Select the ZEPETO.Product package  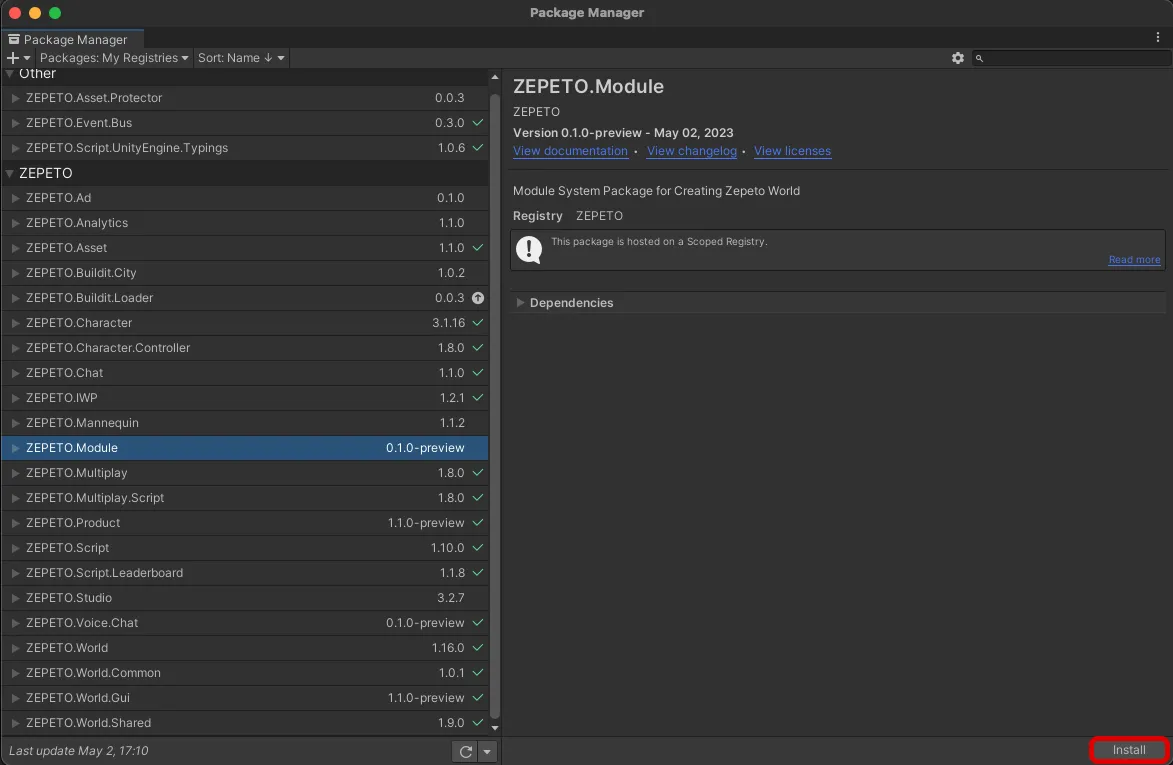click(x=245, y=523)
